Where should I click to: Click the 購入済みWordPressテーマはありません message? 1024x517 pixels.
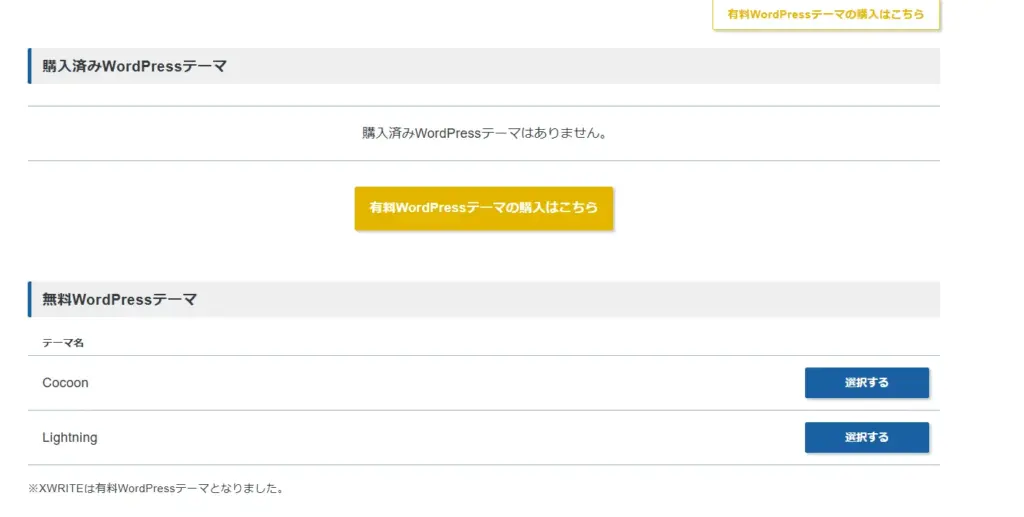[x=484, y=133]
